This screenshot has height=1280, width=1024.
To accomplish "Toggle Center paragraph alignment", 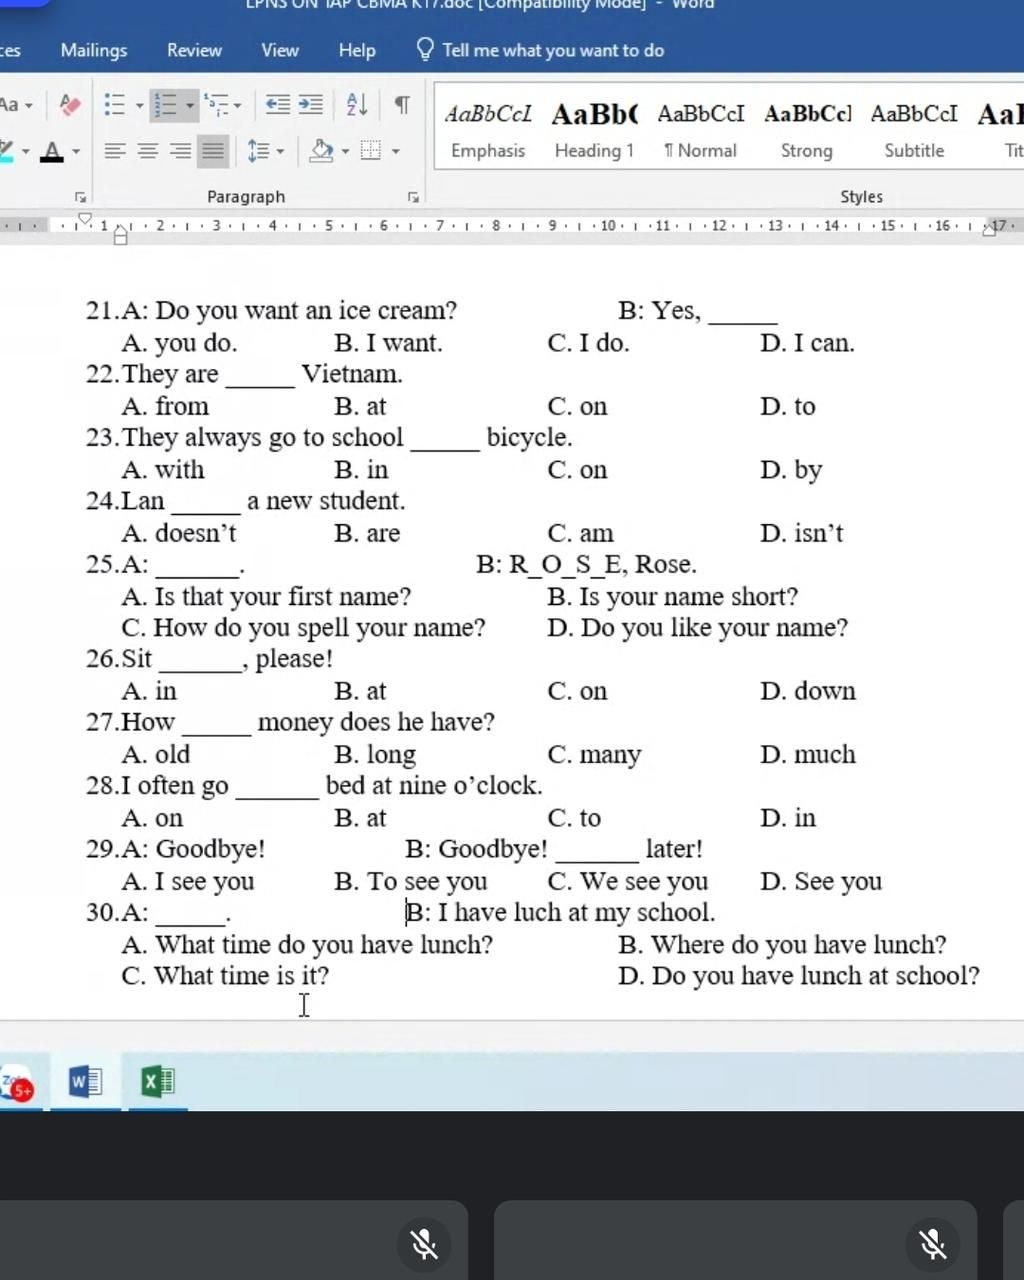I will [147, 151].
